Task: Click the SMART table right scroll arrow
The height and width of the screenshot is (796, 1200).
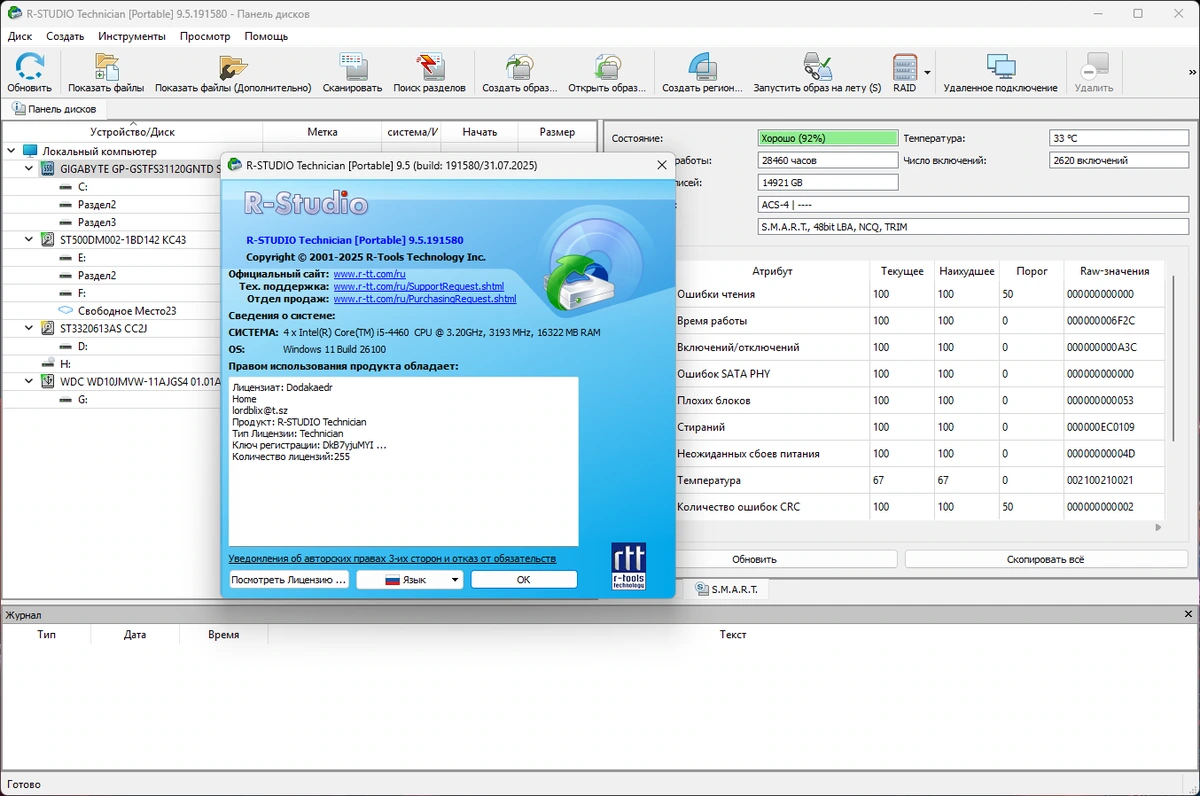Action: click(1158, 527)
